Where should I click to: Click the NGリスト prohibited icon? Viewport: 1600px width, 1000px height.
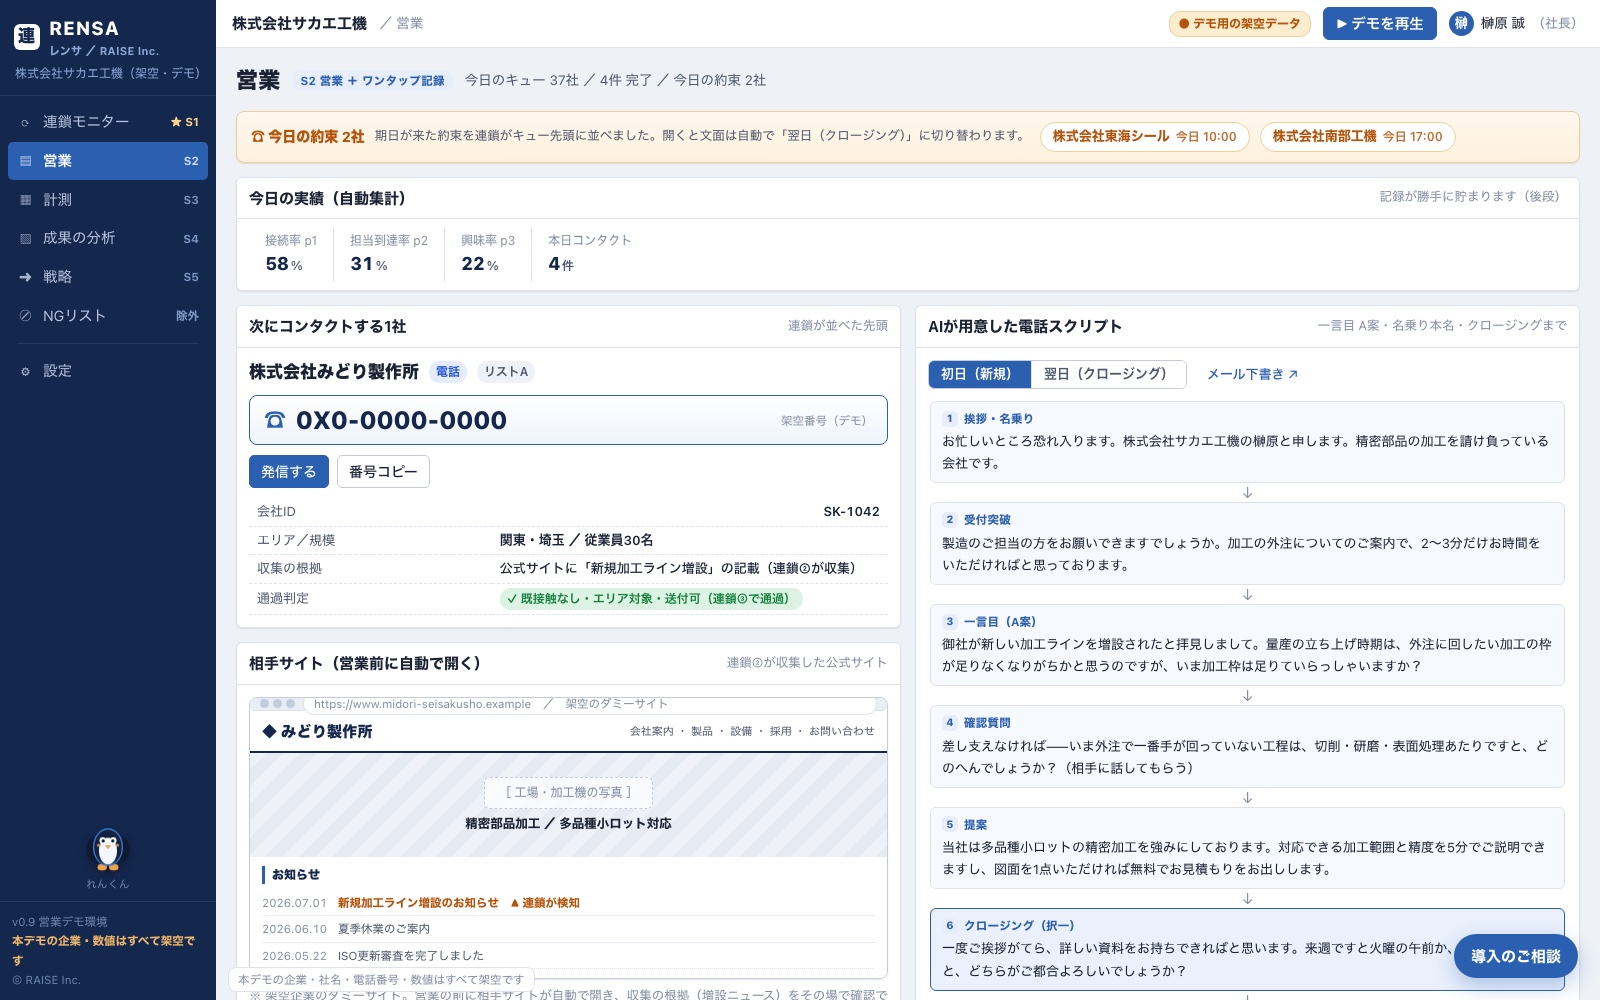pos(25,316)
